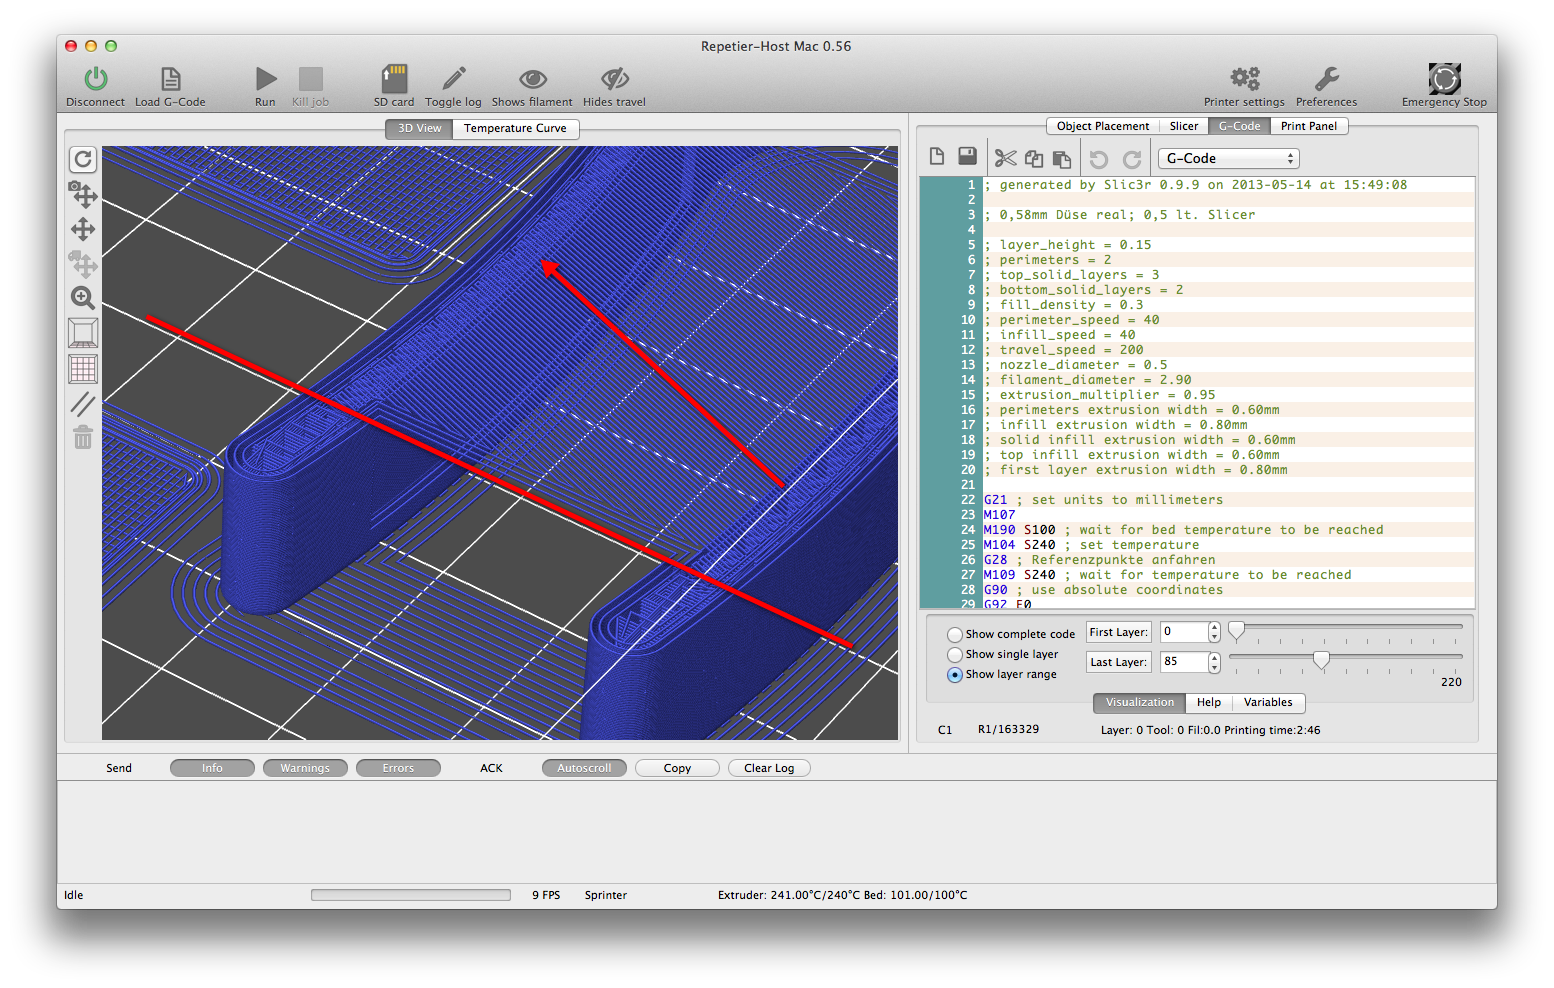
Task: Select the Visualization tab
Action: [x=1140, y=702]
